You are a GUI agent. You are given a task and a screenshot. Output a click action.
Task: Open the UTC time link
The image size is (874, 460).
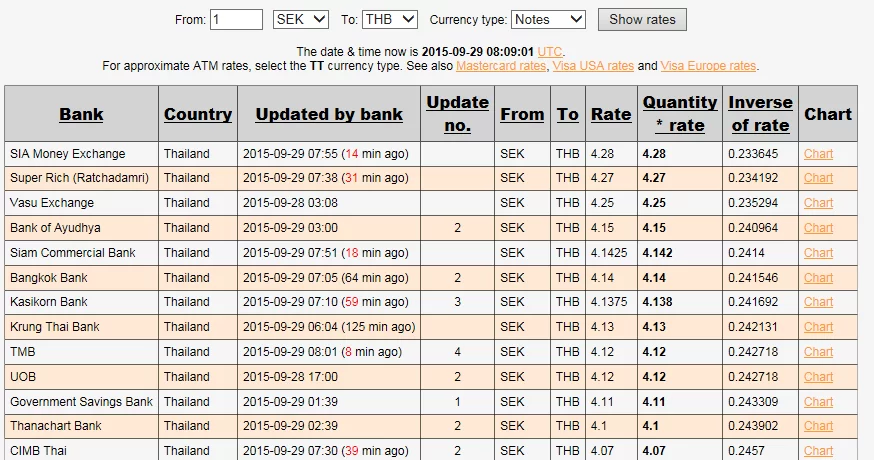550,51
